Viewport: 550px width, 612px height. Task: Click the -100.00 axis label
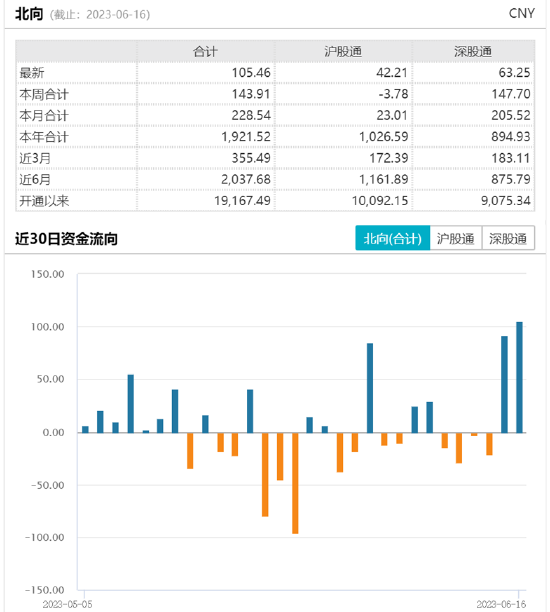[45, 537]
